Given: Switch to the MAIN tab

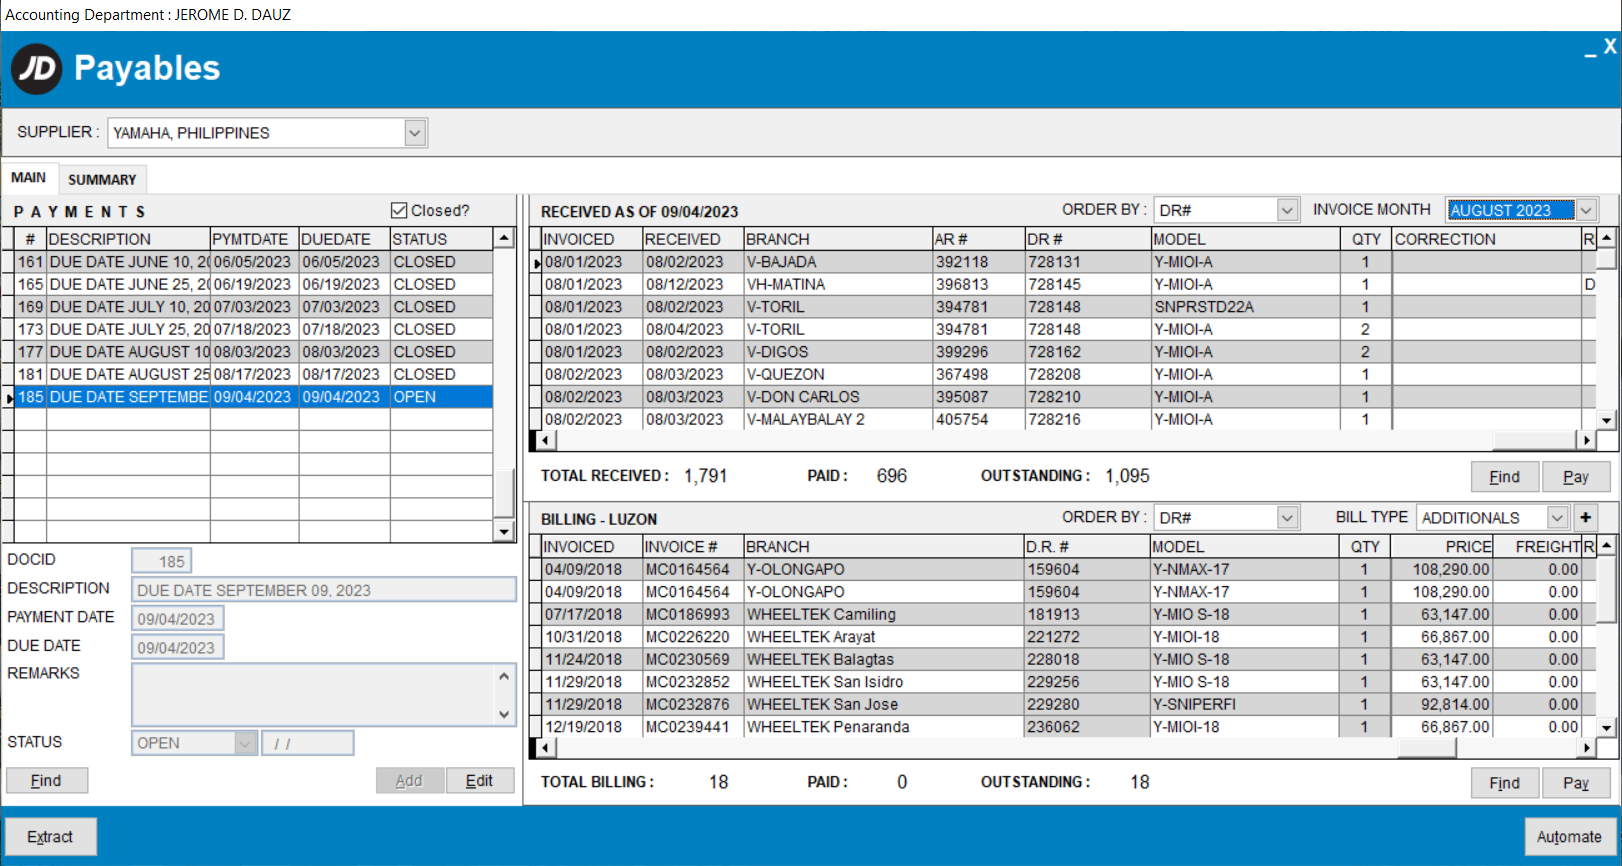Looking at the screenshot, I should [28, 177].
